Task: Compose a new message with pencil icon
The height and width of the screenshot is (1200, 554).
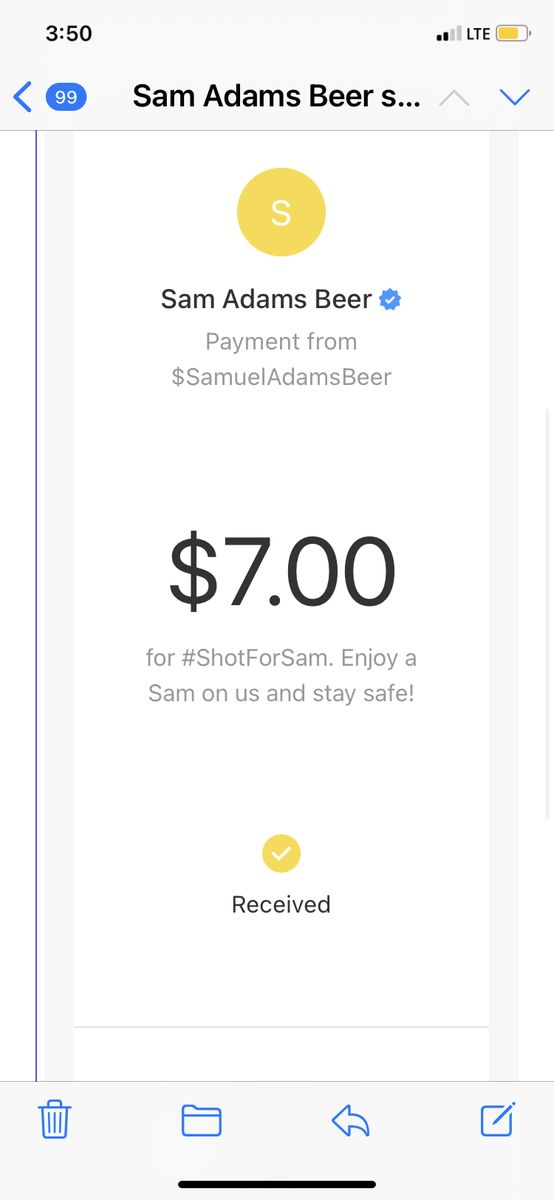Action: click(x=498, y=1118)
